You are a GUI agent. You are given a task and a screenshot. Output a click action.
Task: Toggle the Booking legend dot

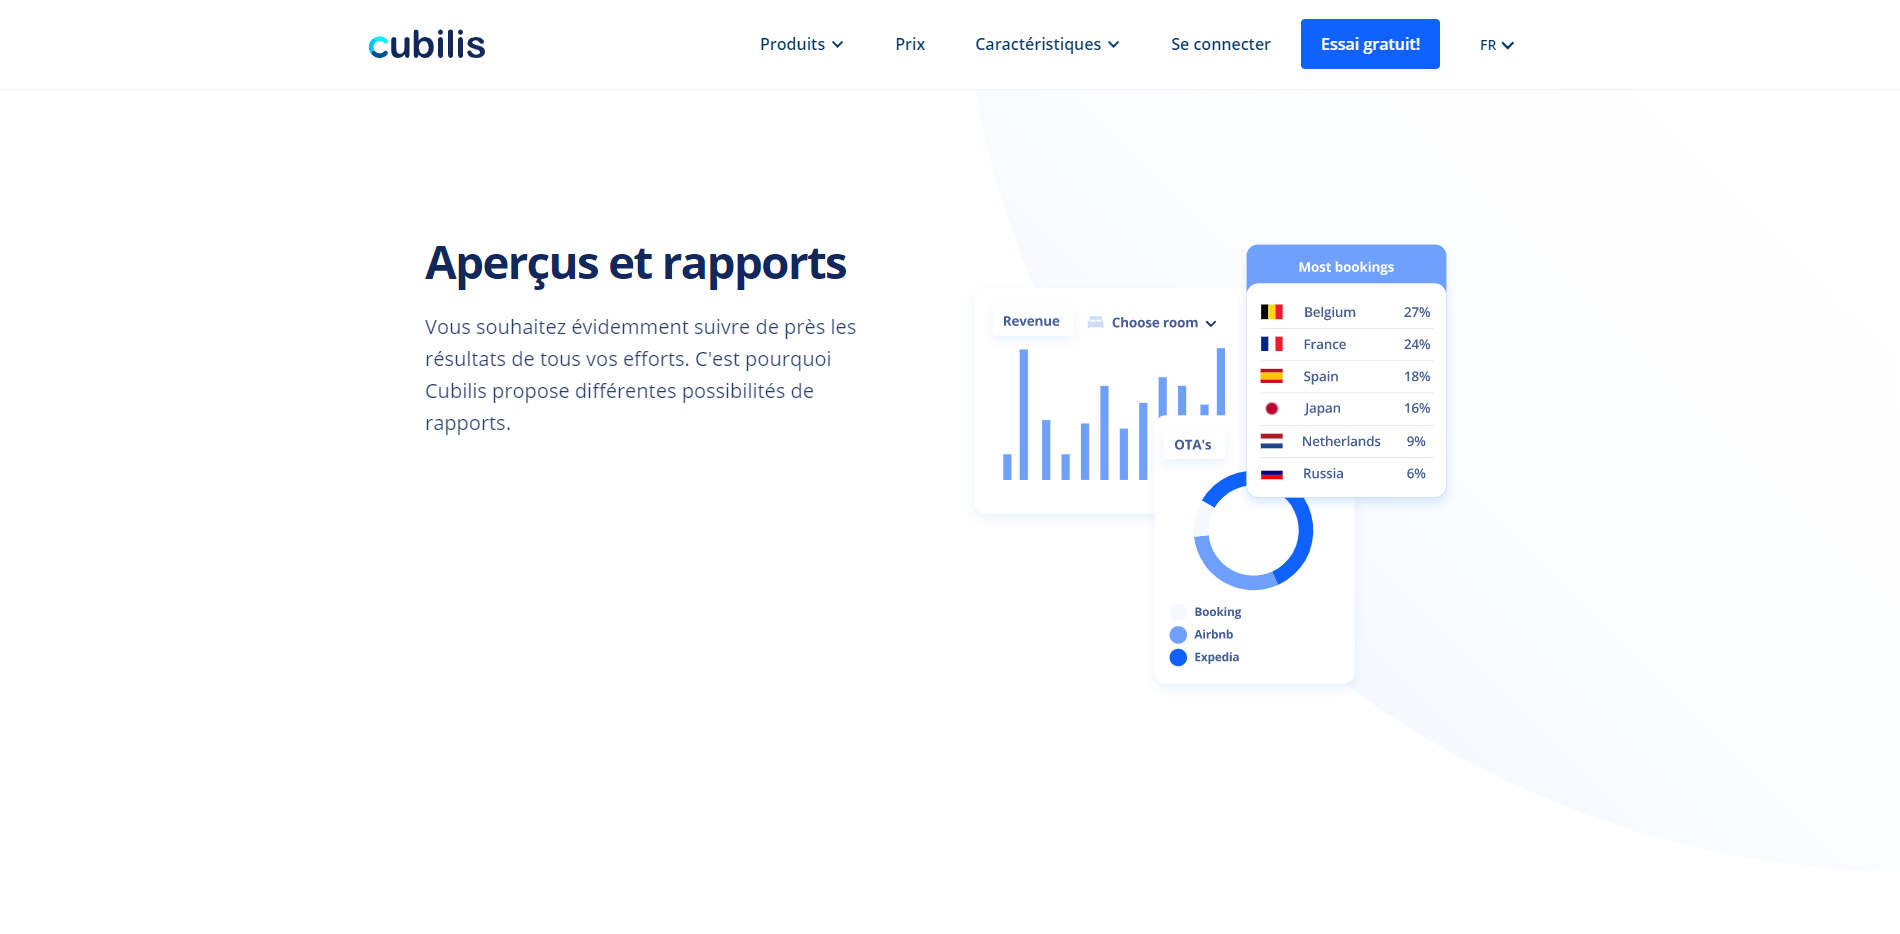[x=1178, y=611]
